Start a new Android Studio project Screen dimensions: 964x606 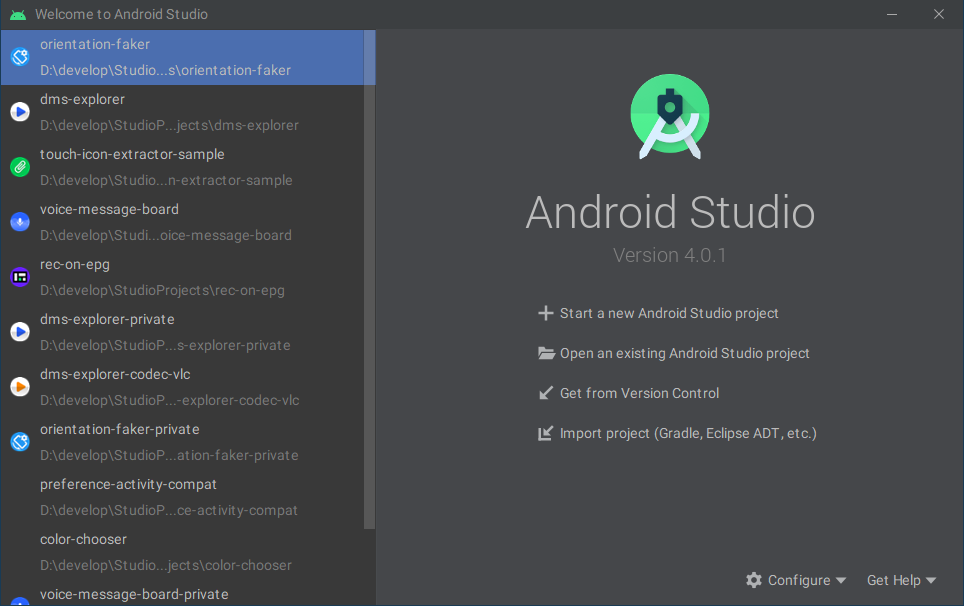click(x=669, y=313)
